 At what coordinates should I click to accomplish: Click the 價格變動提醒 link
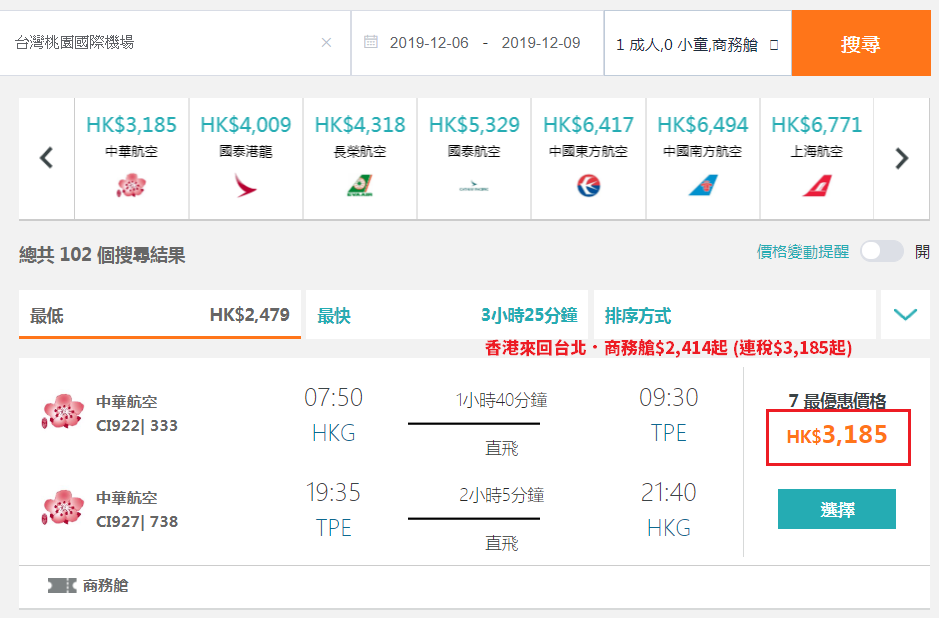coord(802,252)
